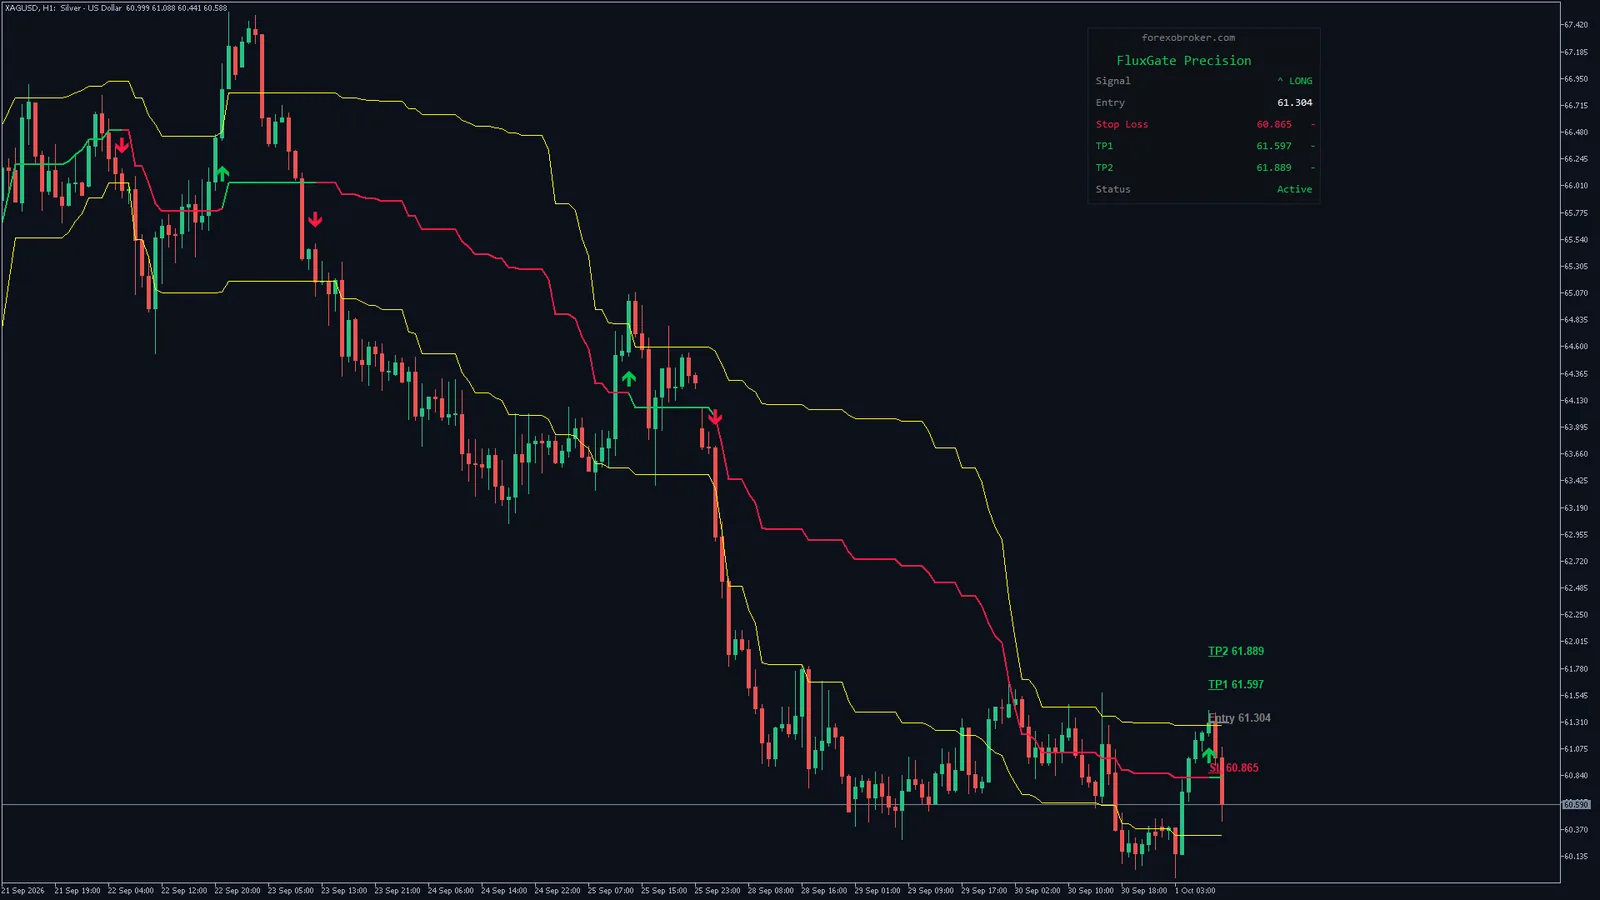Screen dimensions: 1600x900
Task: Click the panel's Stop Loss value 60.865
Action: [x=1274, y=125]
